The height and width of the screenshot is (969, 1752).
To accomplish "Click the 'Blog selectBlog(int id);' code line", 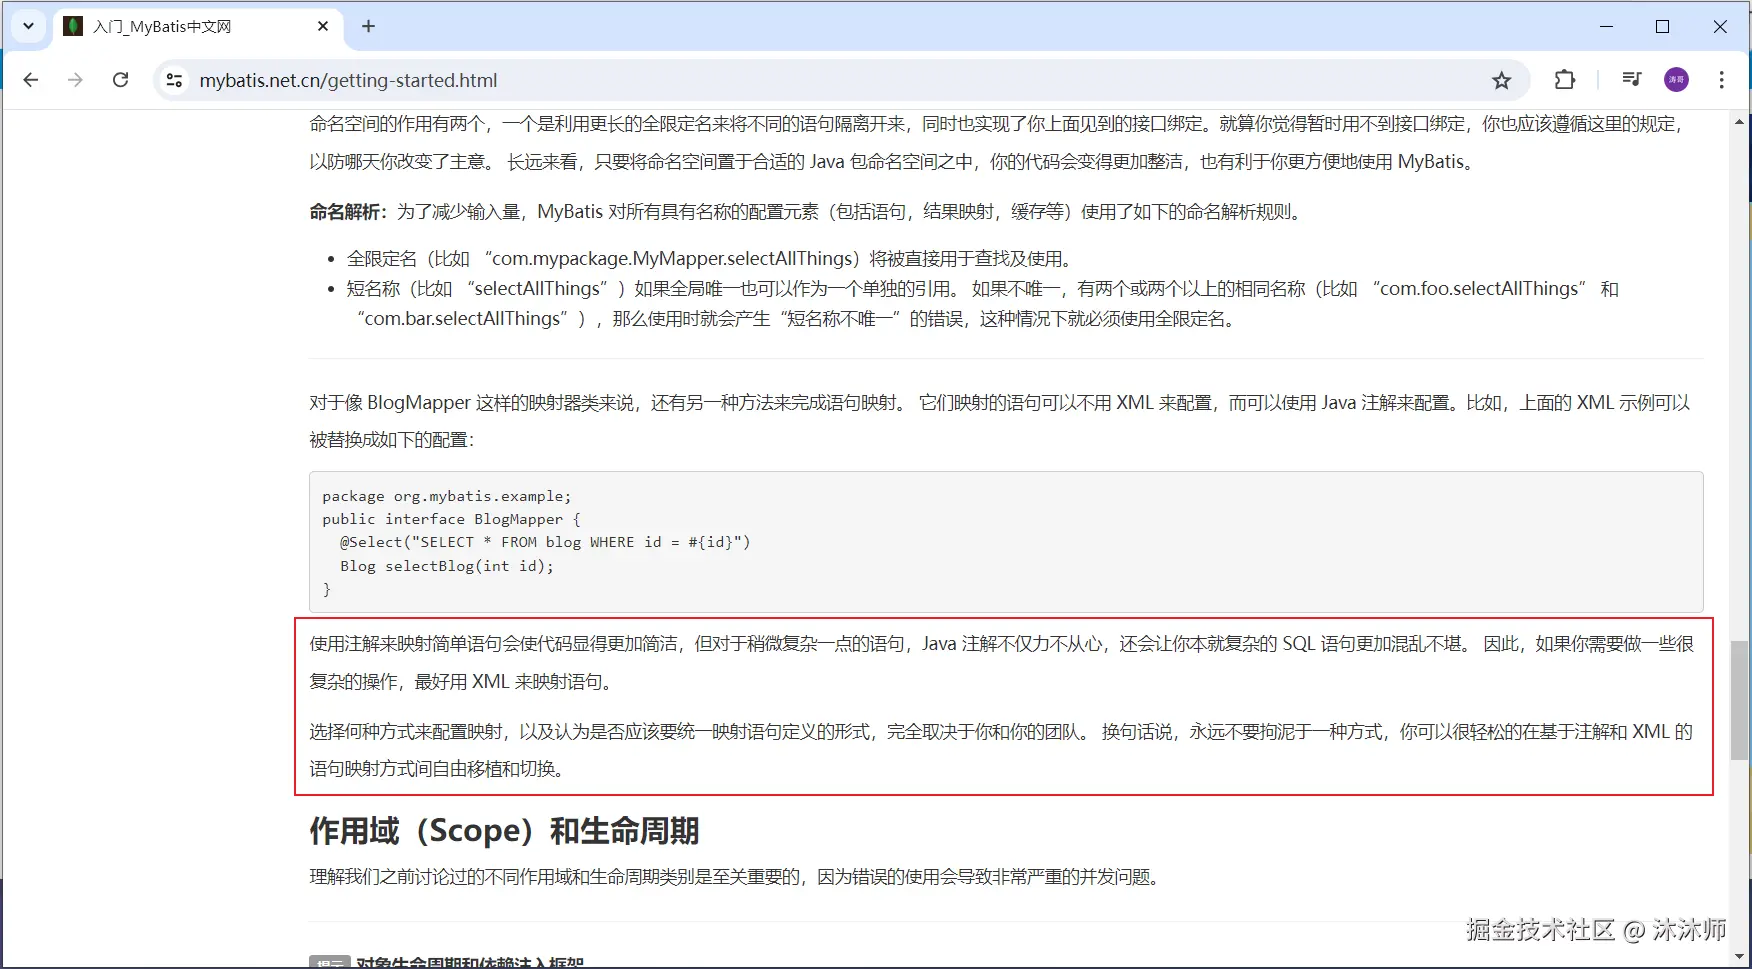I will click(x=447, y=566).
